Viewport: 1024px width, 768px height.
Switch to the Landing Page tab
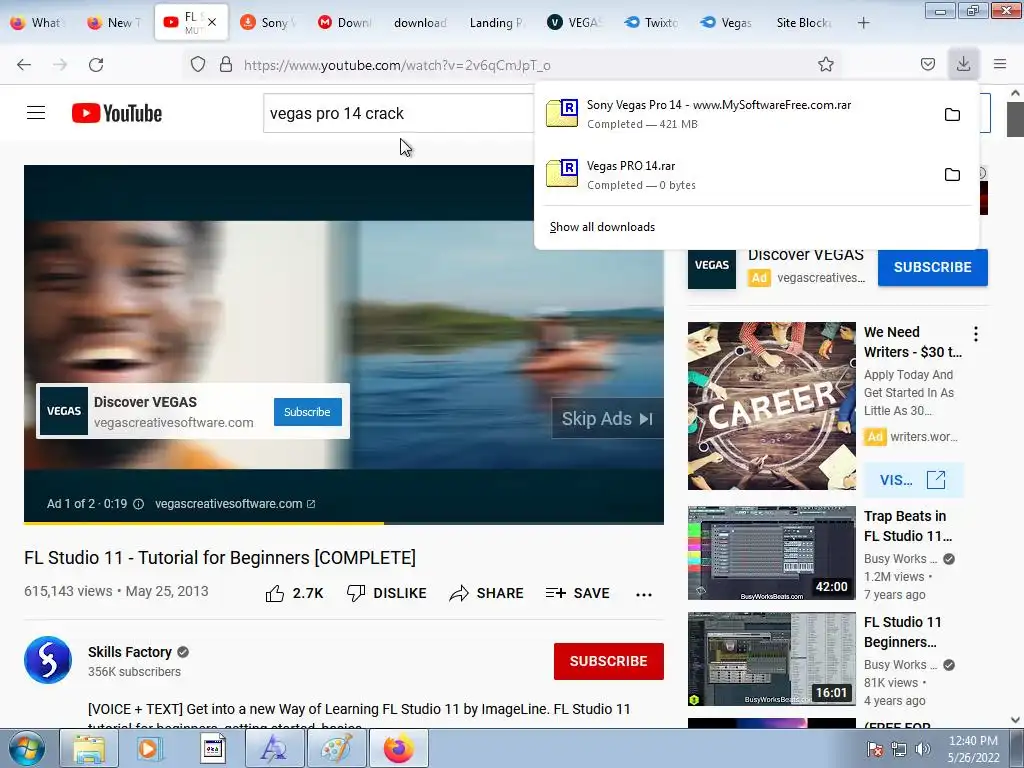pyautogui.click(x=496, y=23)
